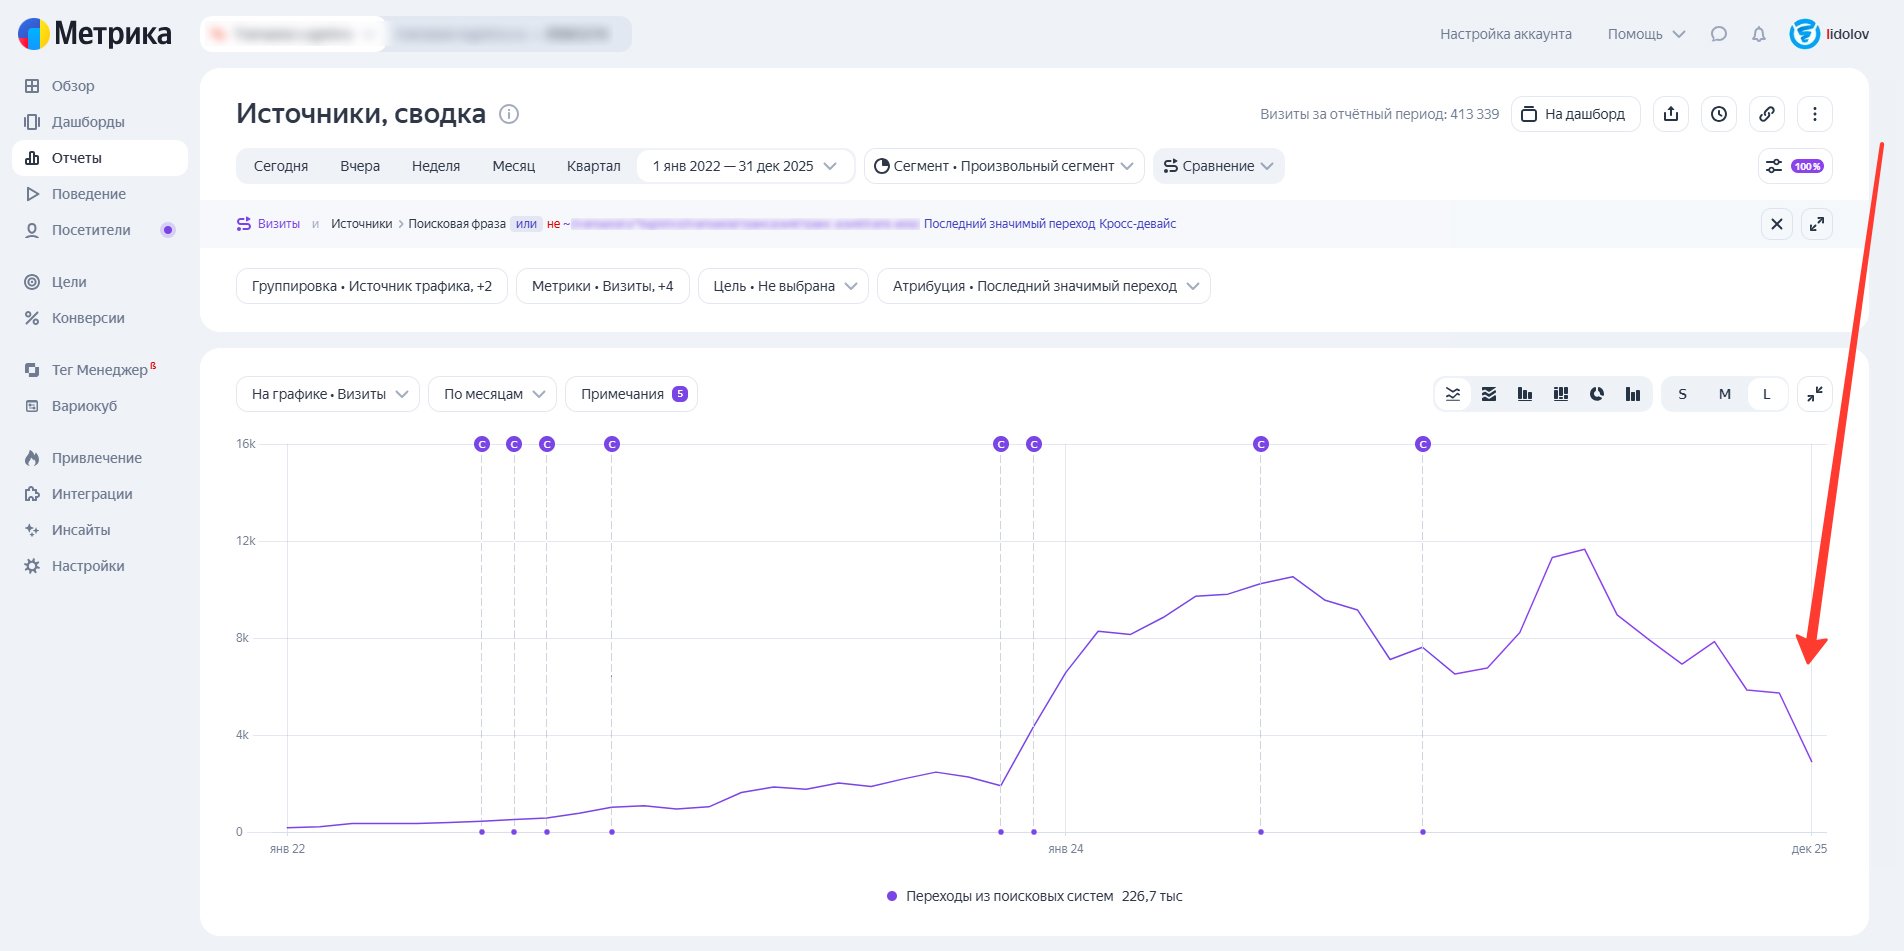The width and height of the screenshot is (1904, 951).
Task: Copy report link via chain icon
Action: (x=1767, y=114)
